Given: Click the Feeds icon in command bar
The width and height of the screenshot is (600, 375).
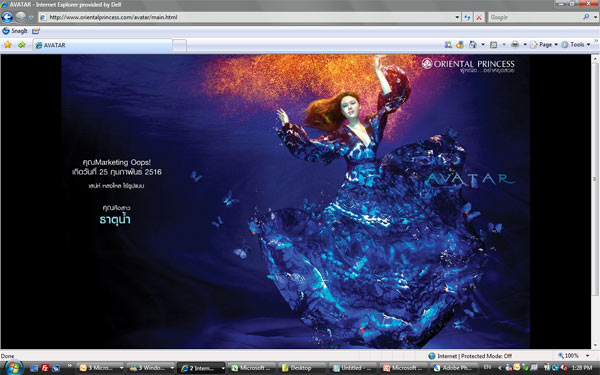Looking at the screenshot, I should click(x=494, y=45).
